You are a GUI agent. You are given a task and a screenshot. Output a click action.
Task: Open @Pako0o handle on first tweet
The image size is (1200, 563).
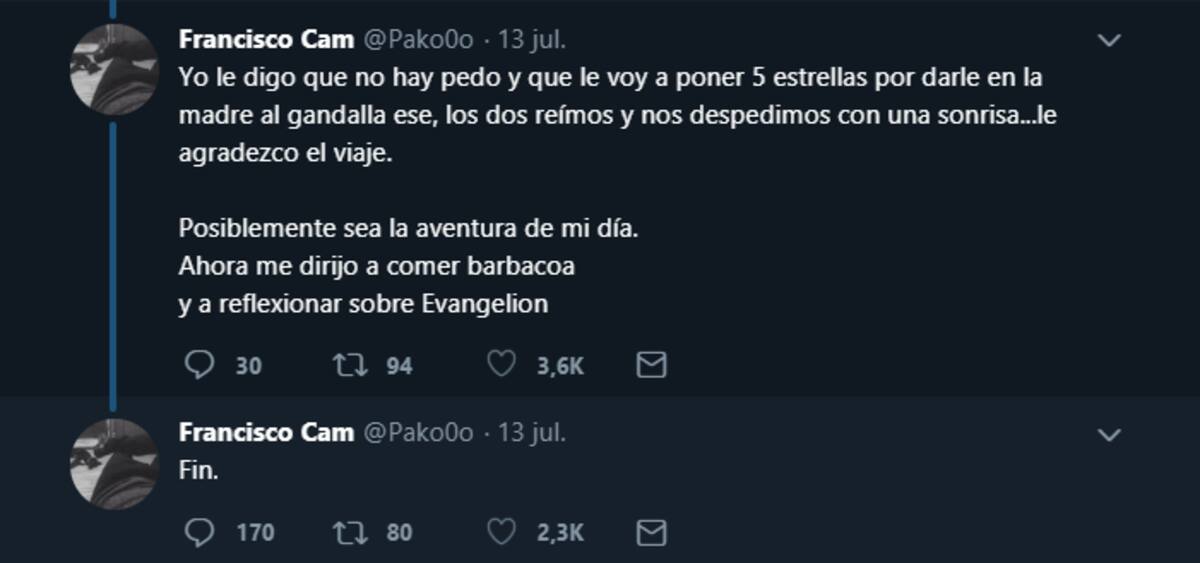click(417, 41)
